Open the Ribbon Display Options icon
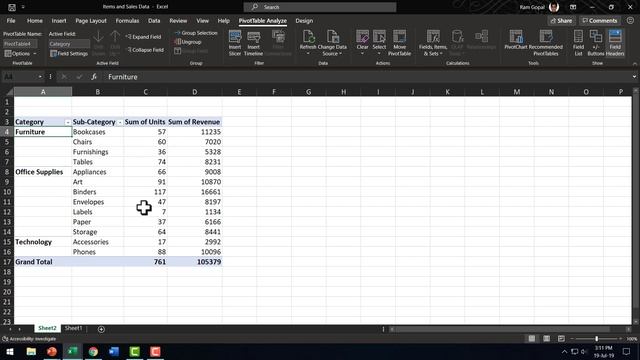This screenshot has height=360, width=640. click(573, 7)
